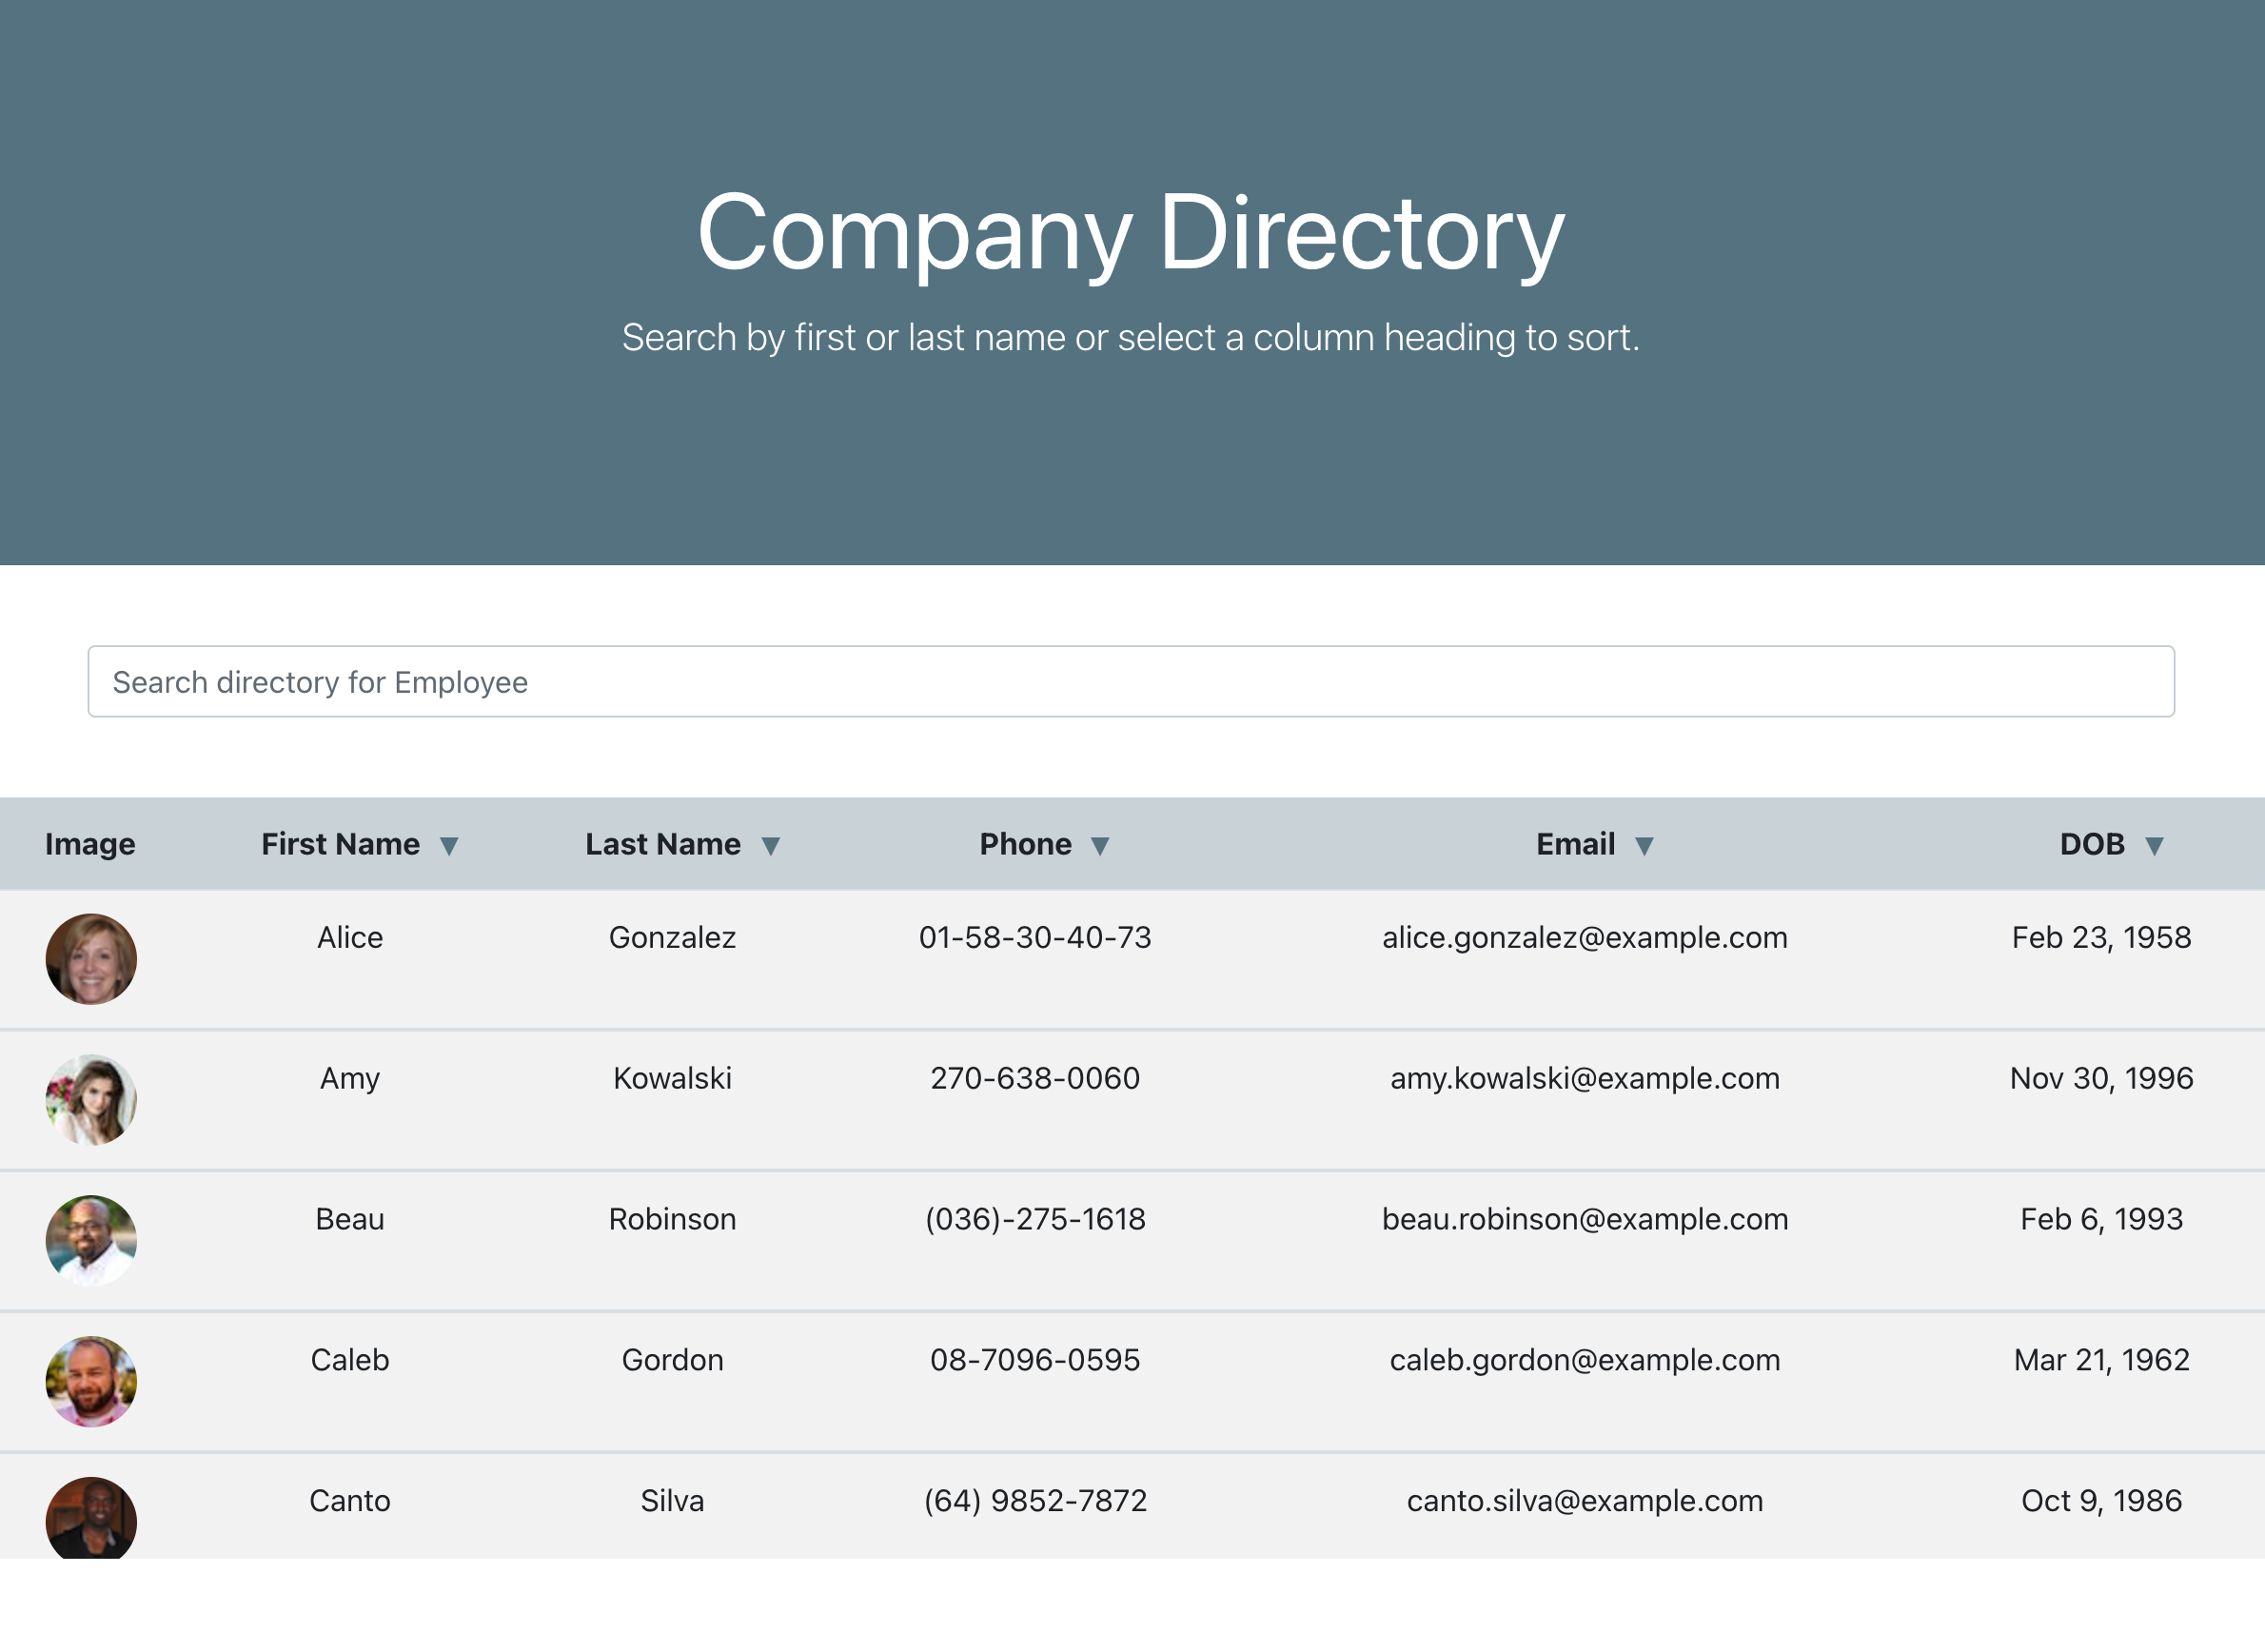Click the last name Gordon

(672, 1360)
